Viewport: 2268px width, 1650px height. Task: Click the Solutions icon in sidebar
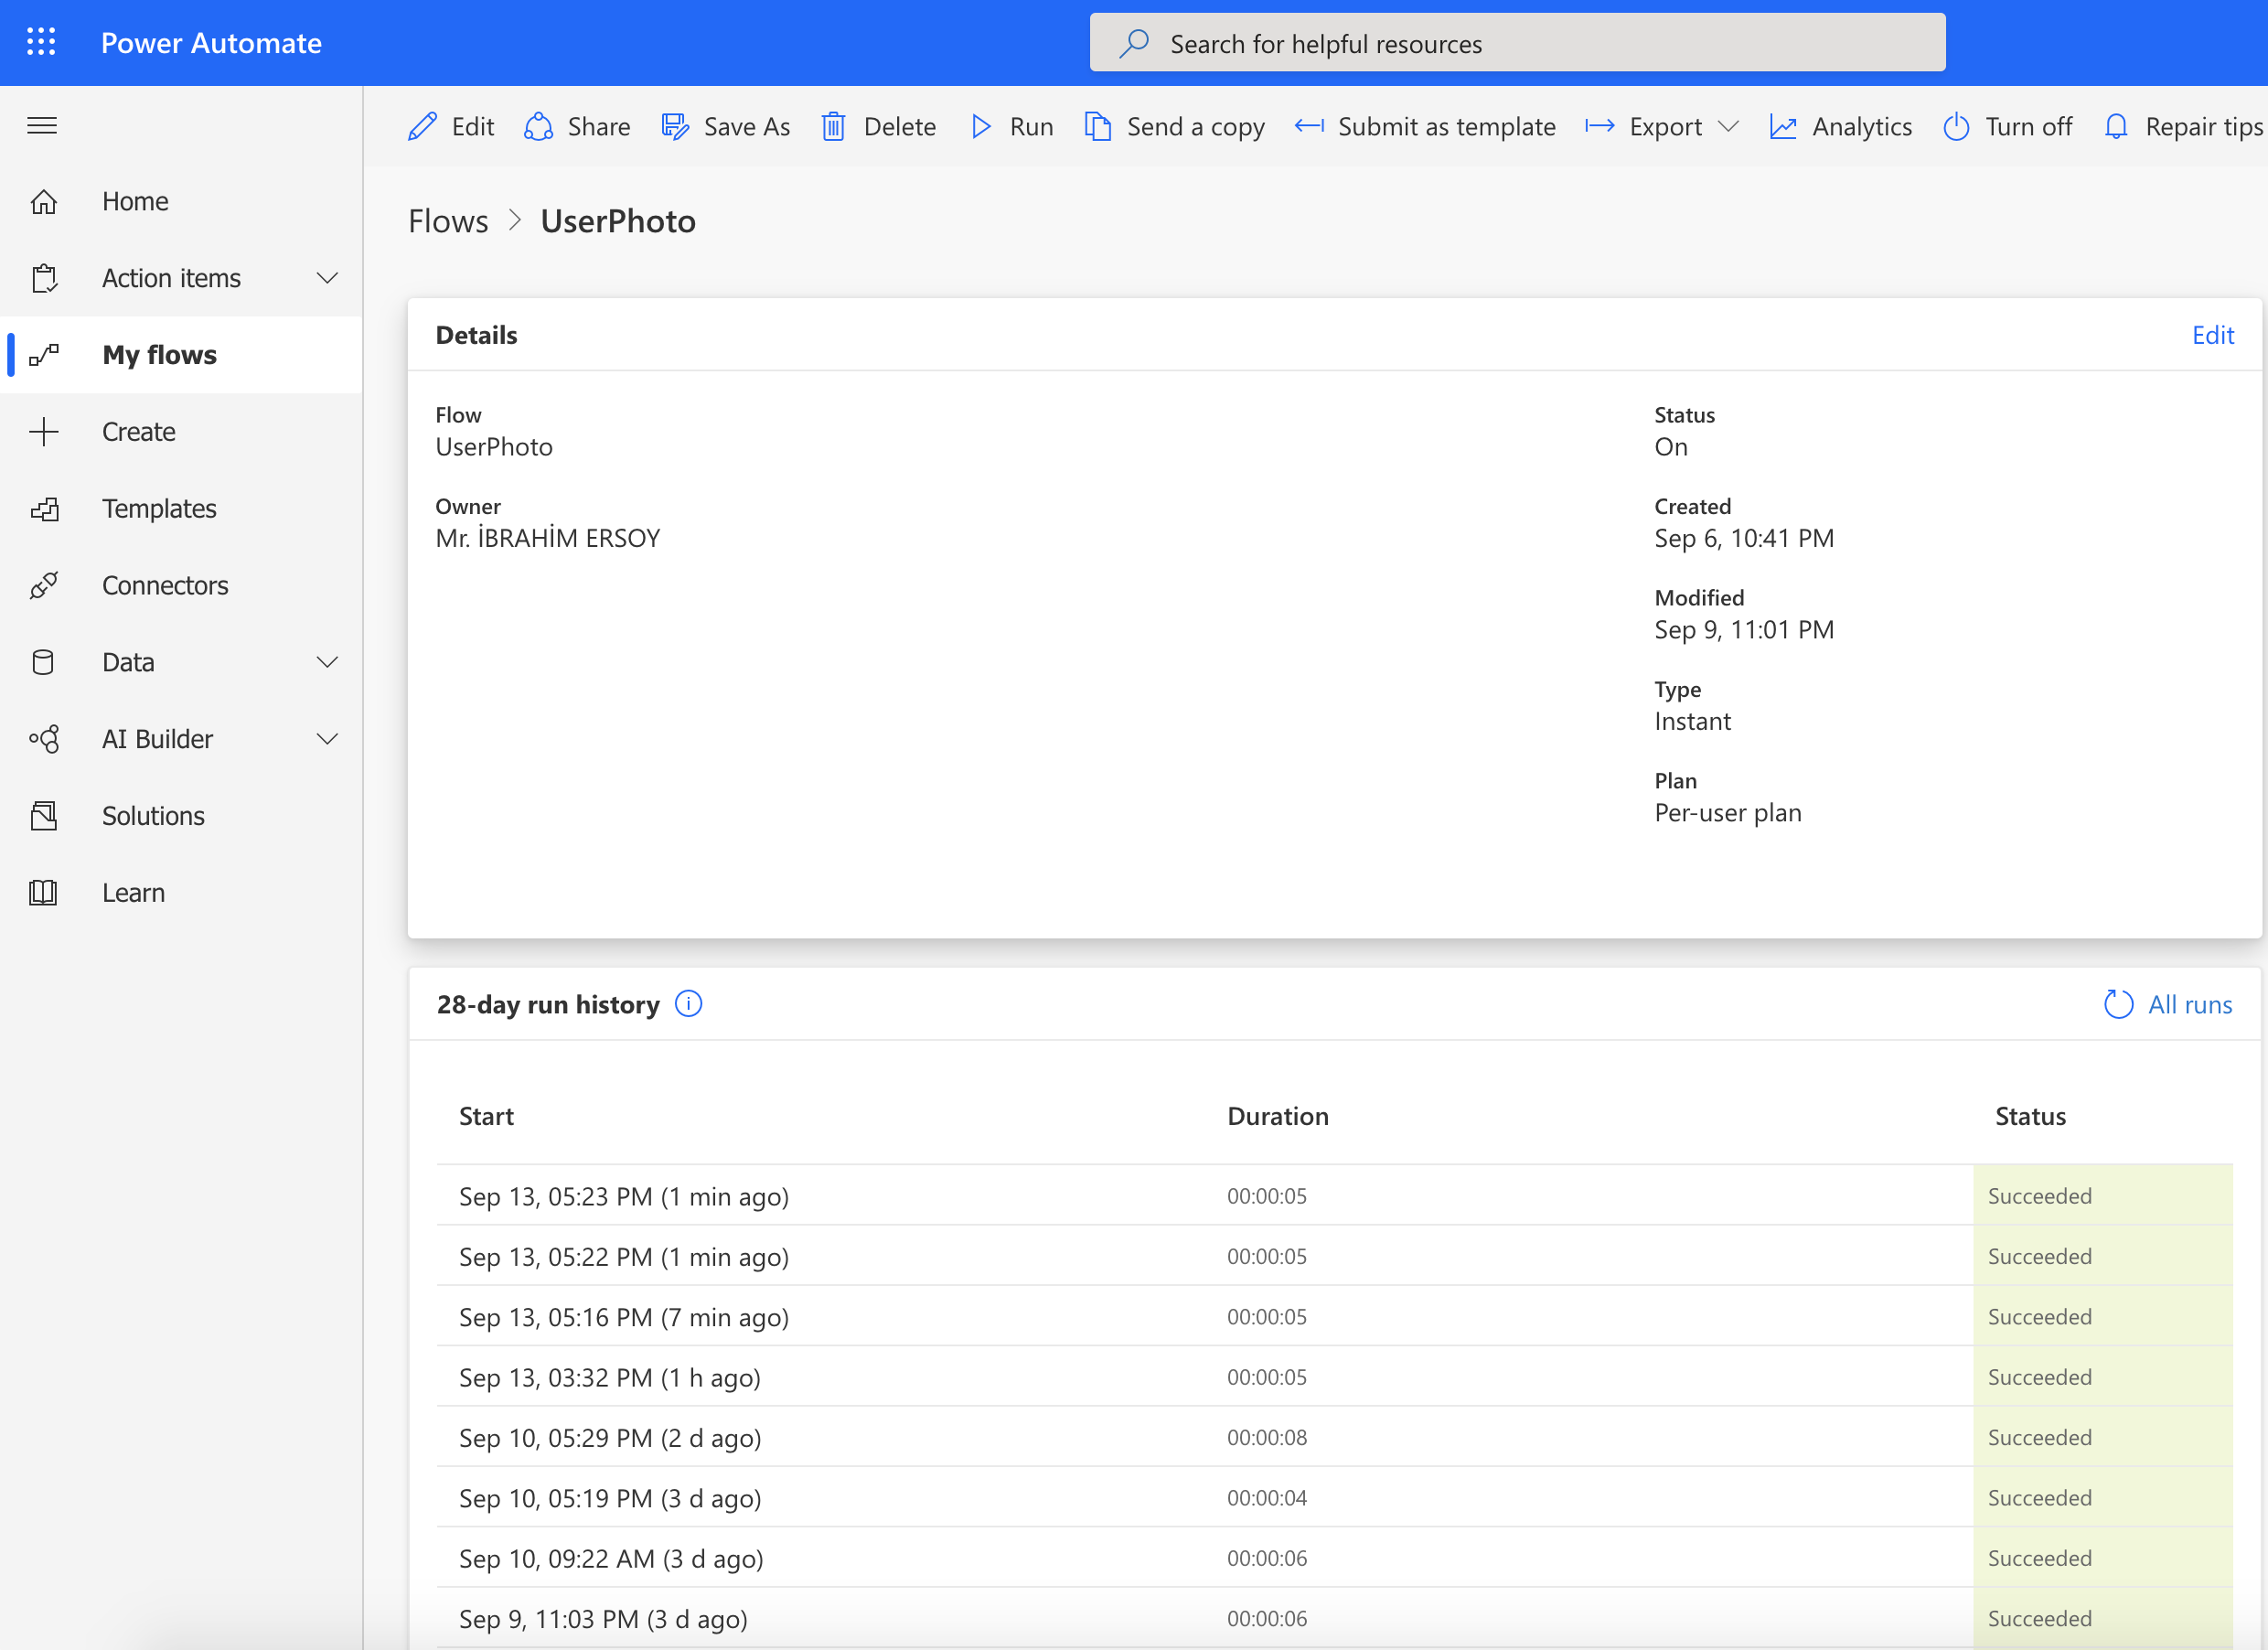[x=44, y=816]
